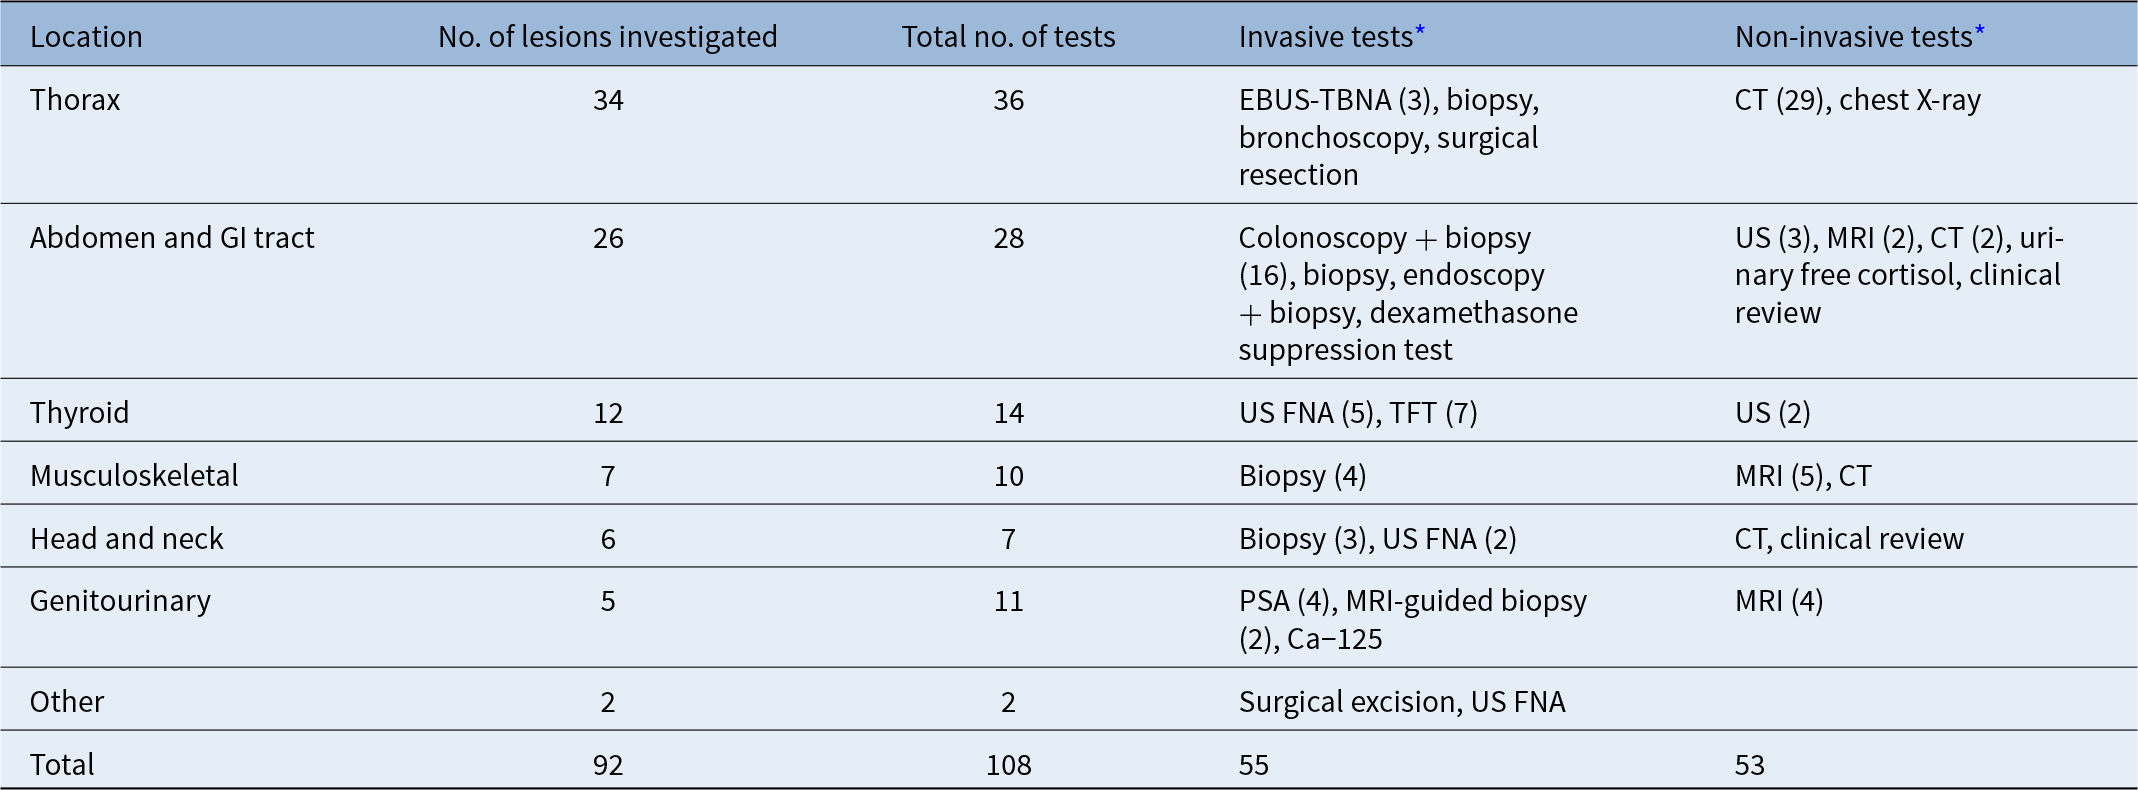This screenshot has width=2138, height=790.
Task: Click the asterisk footnote link after Non-invasive tests
Action: pyautogui.click(x=1979, y=31)
